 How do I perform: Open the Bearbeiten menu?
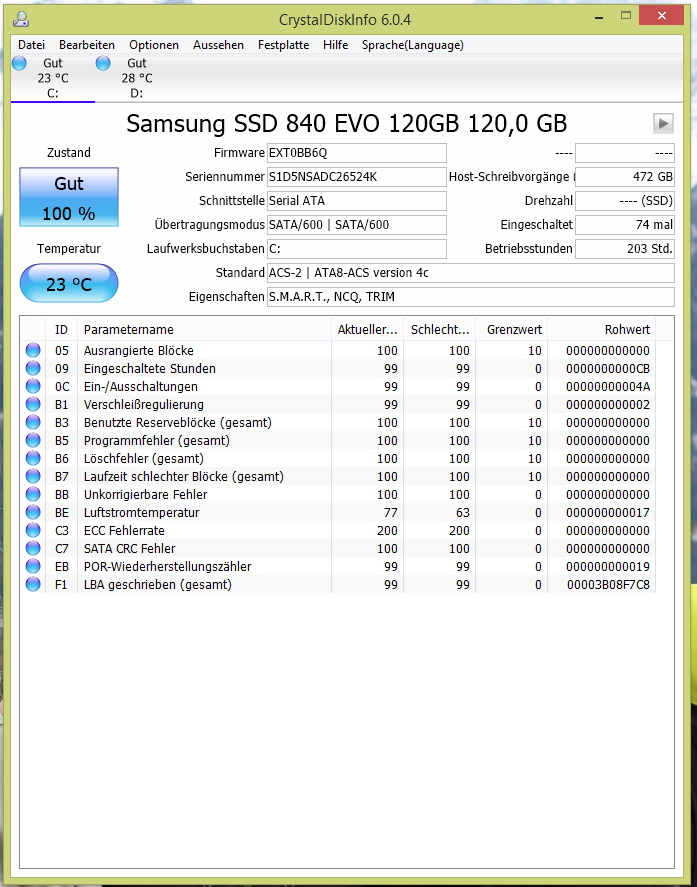[87, 45]
